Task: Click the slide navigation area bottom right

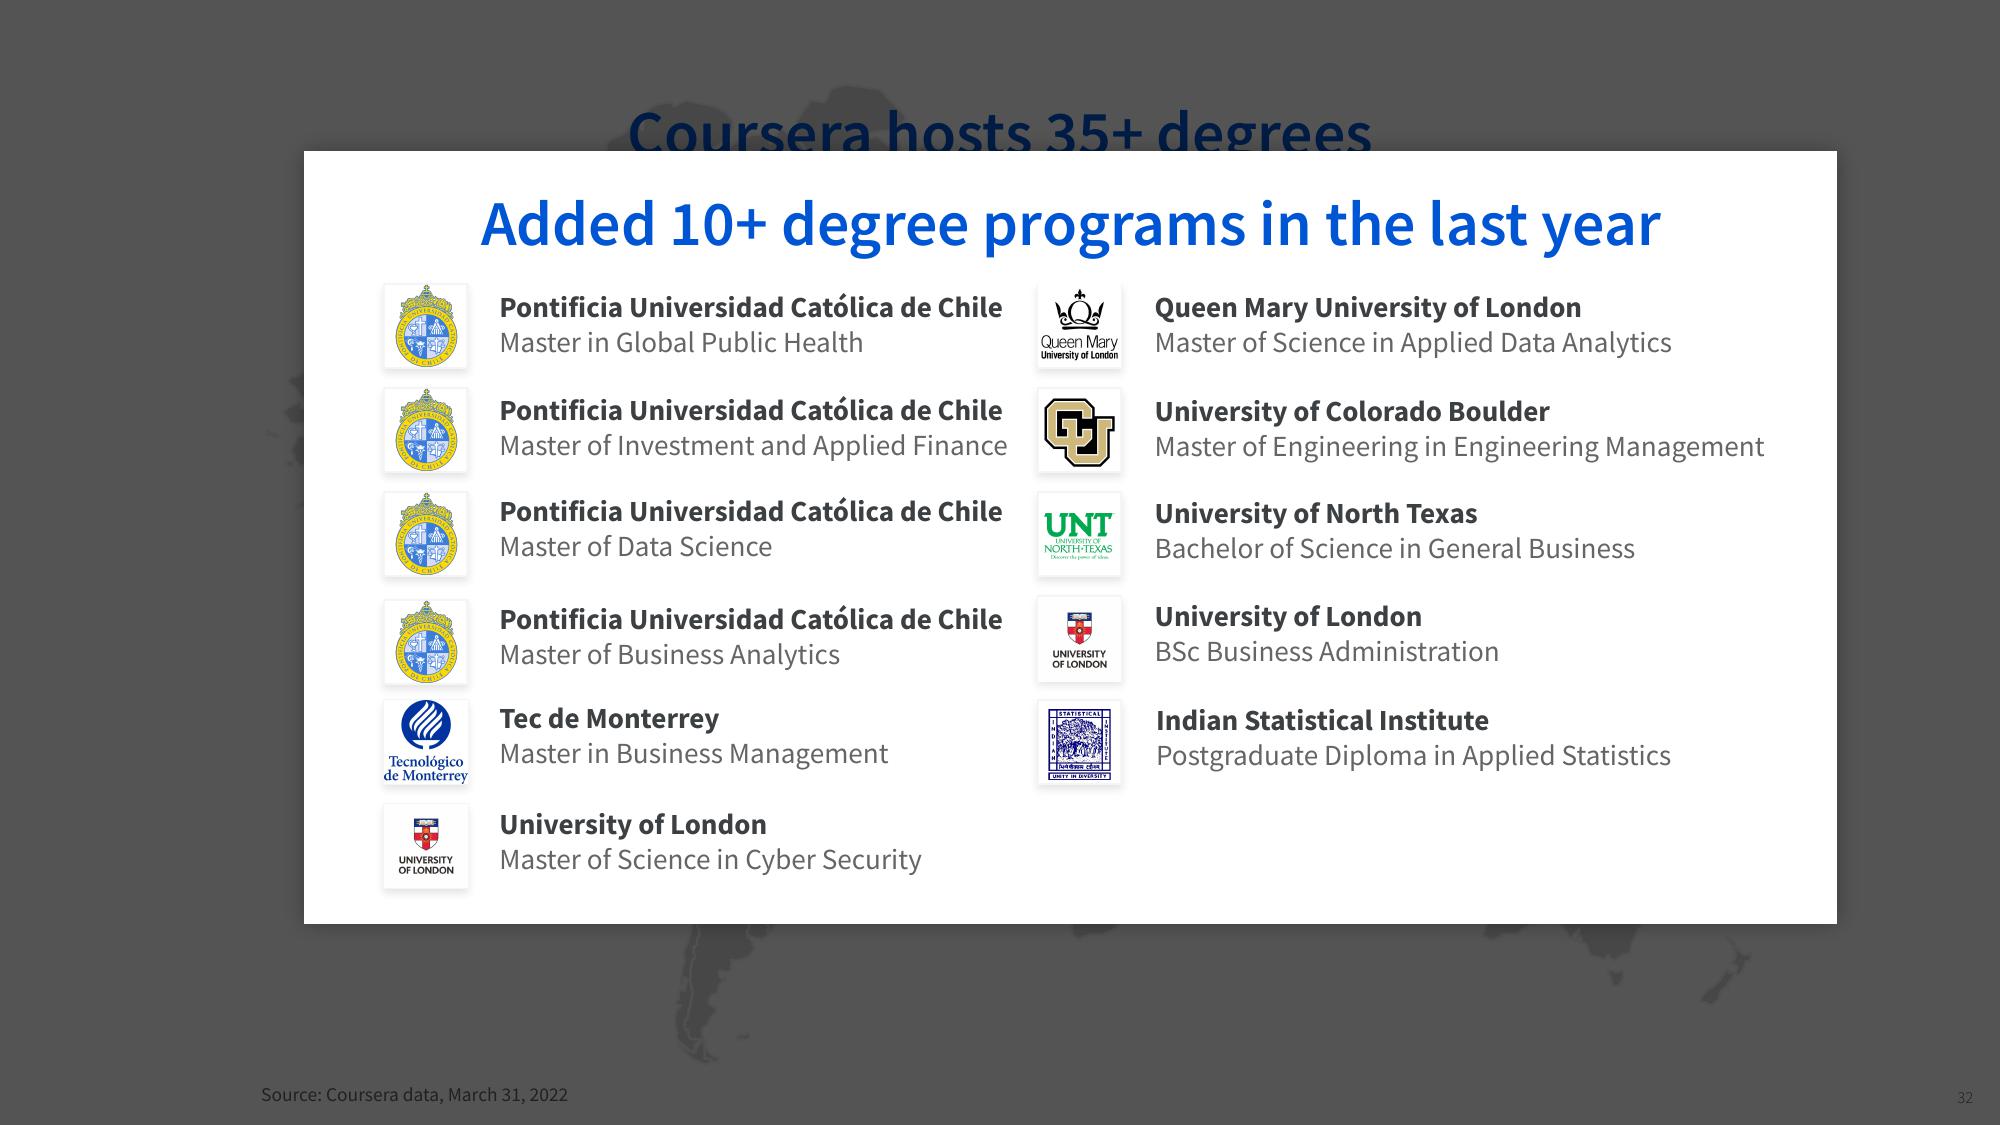Action: tap(1967, 1093)
